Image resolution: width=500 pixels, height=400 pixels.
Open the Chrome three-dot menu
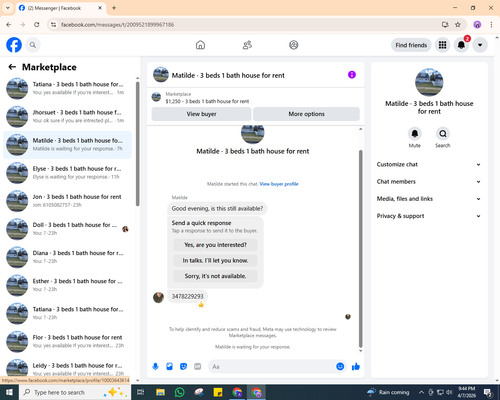[491, 25]
